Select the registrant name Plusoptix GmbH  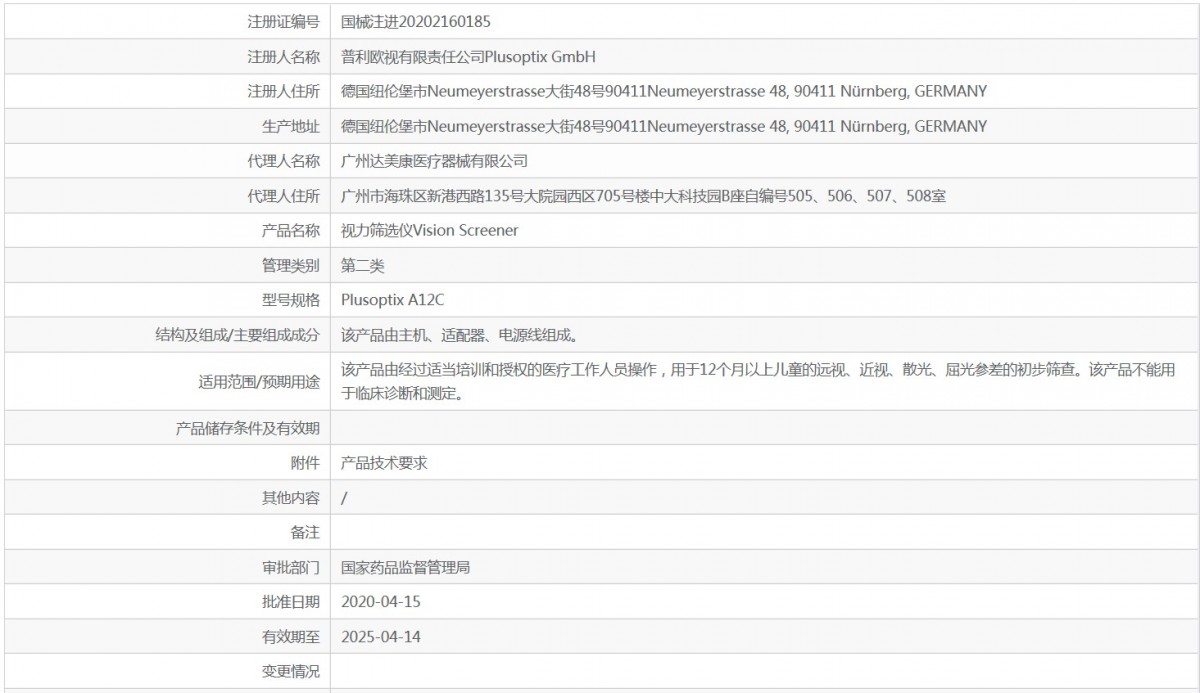click(x=468, y=56)
